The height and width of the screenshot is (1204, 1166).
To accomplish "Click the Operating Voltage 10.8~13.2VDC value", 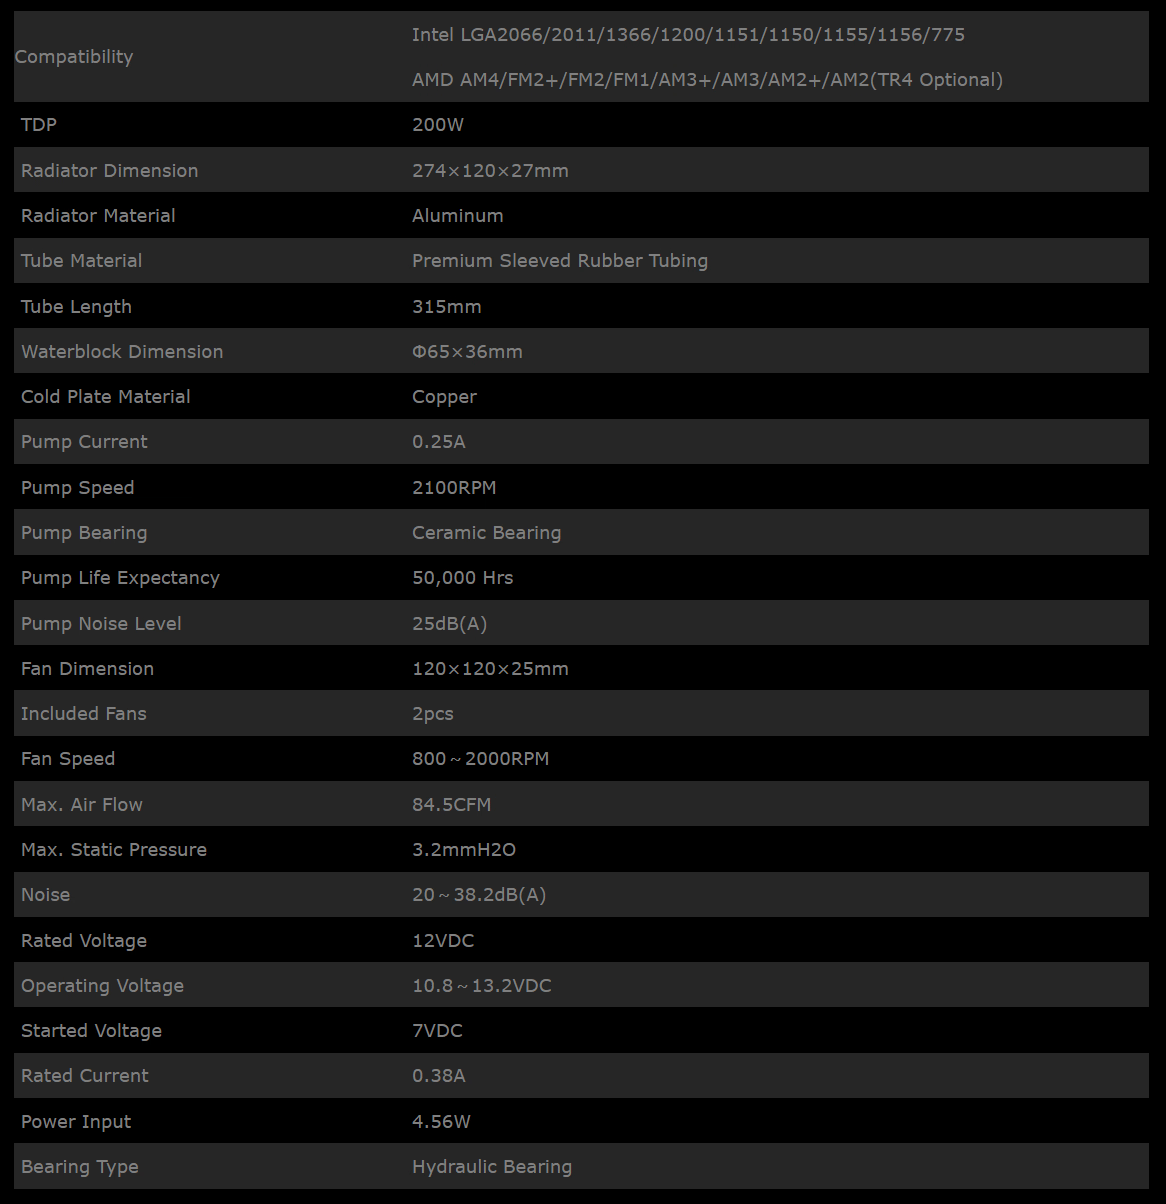I will (x=482, y=986).
